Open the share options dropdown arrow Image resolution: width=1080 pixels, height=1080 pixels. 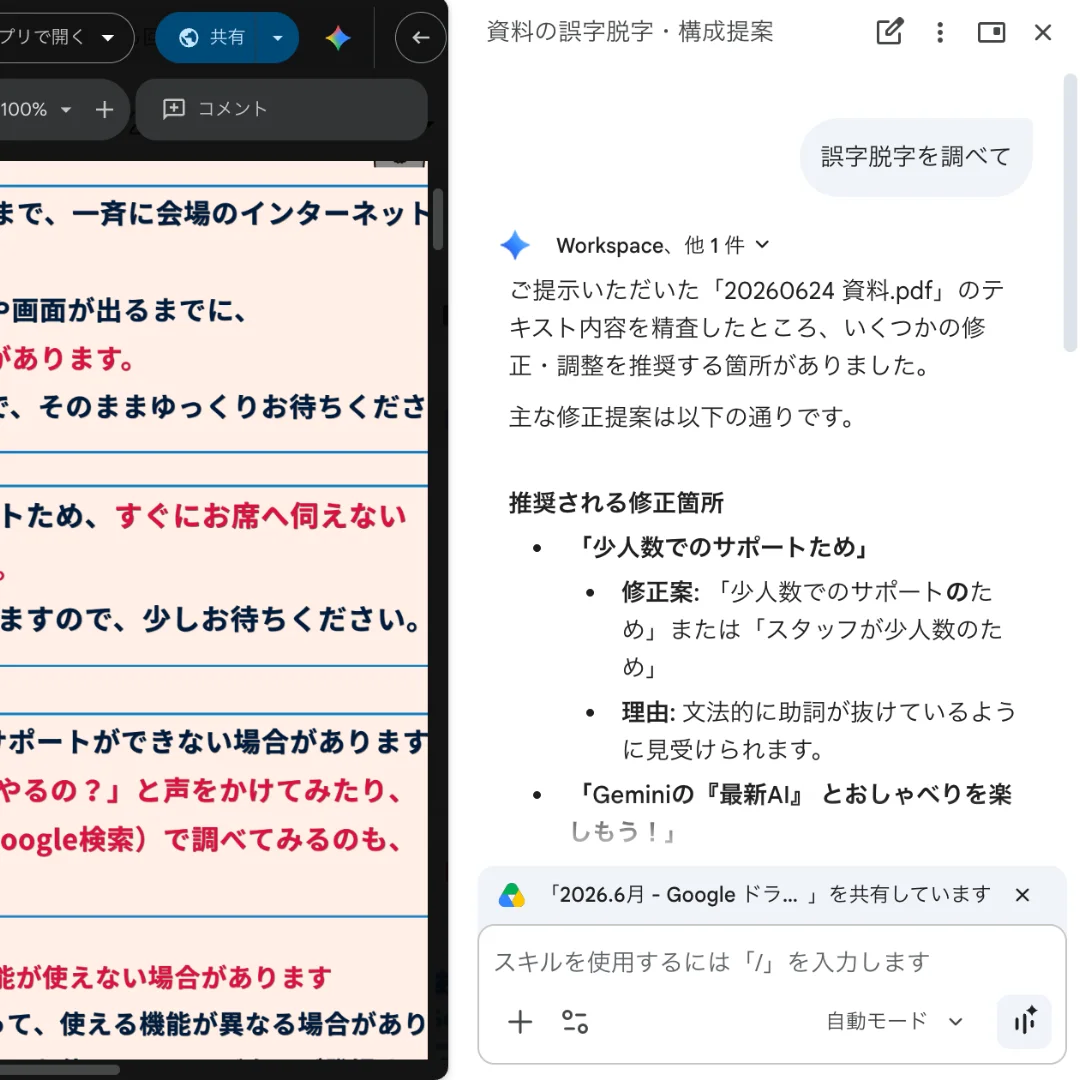(278, 37)
